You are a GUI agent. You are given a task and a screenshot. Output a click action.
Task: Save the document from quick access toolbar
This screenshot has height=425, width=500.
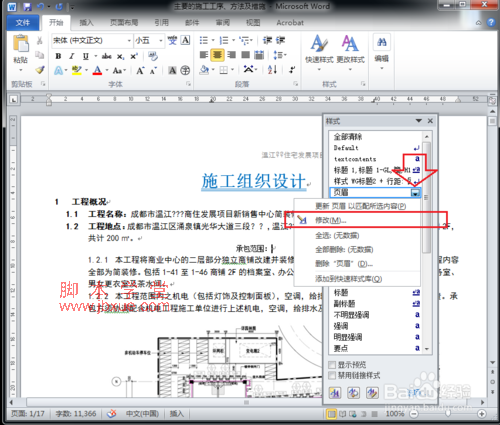(27, 6)
